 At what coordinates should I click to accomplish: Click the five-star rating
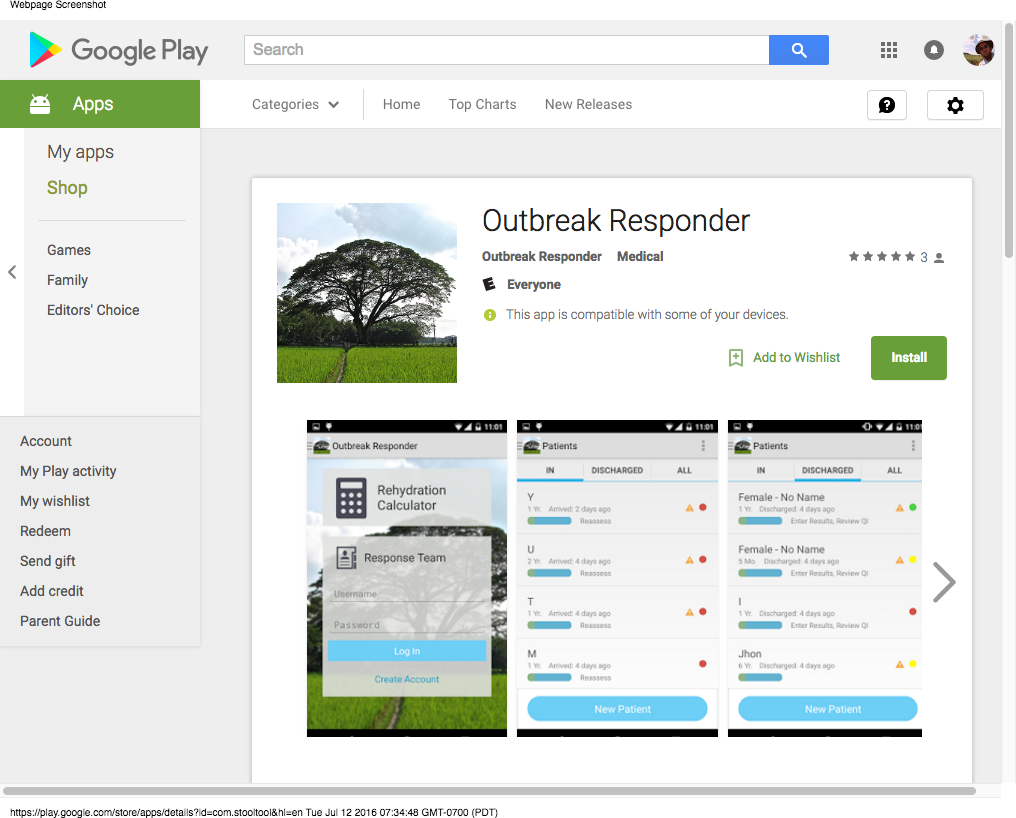click(881, 257)
